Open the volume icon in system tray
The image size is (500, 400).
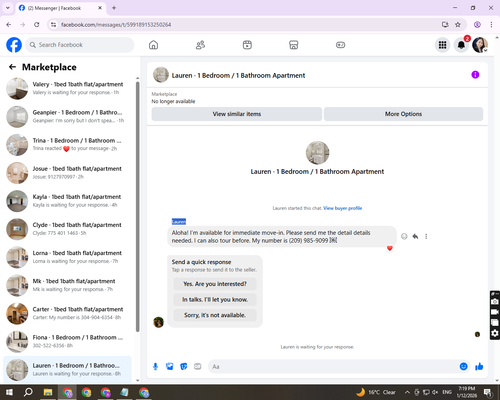point(435,392)
